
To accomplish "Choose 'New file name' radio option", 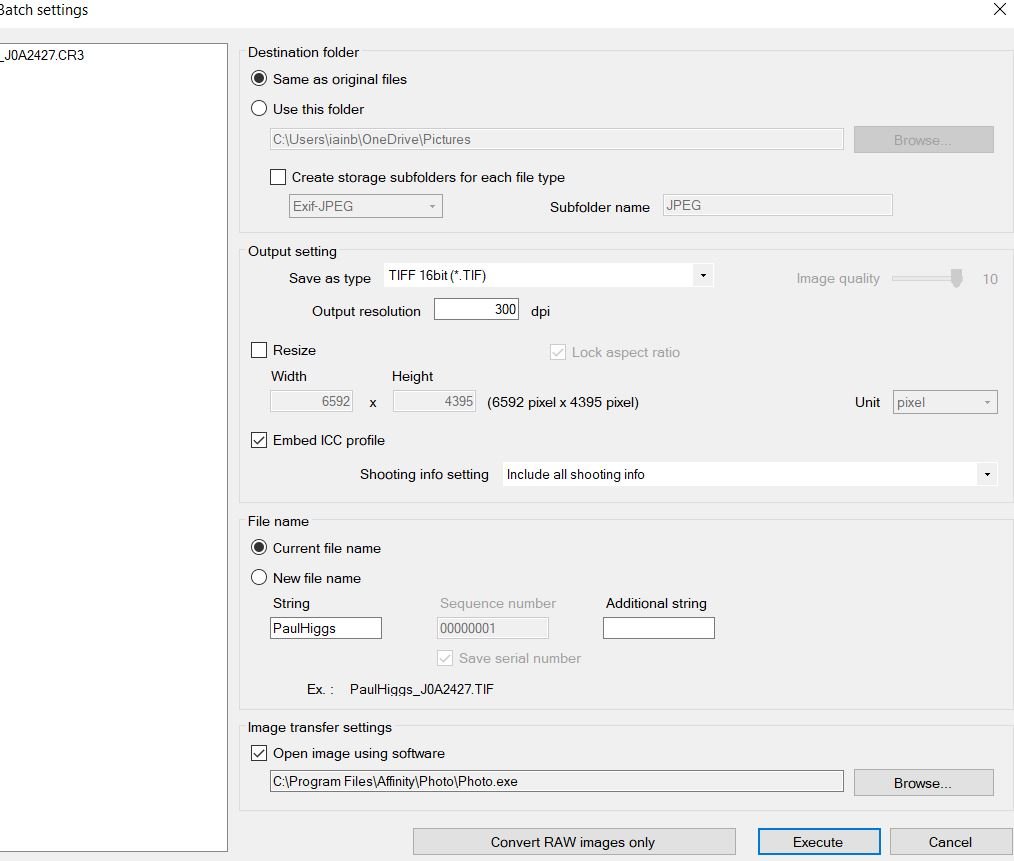I will tap(259, 578).
